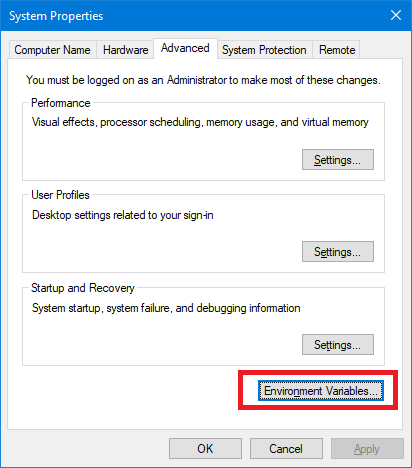Image resolution: width=412 pixels, height=468 pixels.
Task: Click the Startup and Recovery group heading
Action: [x=83, y=288]
